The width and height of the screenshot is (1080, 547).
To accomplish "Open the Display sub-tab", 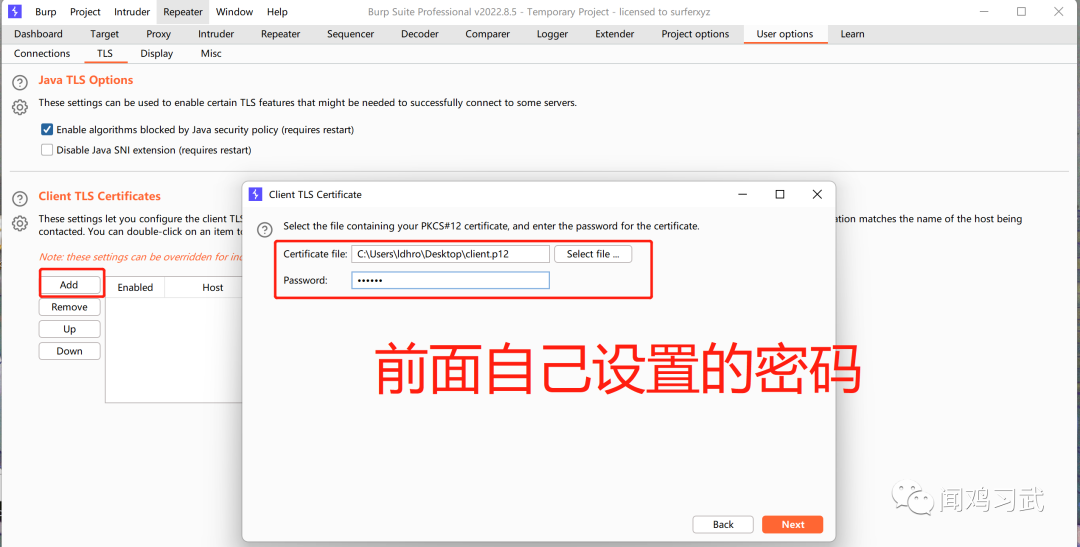I will [156, 53].
